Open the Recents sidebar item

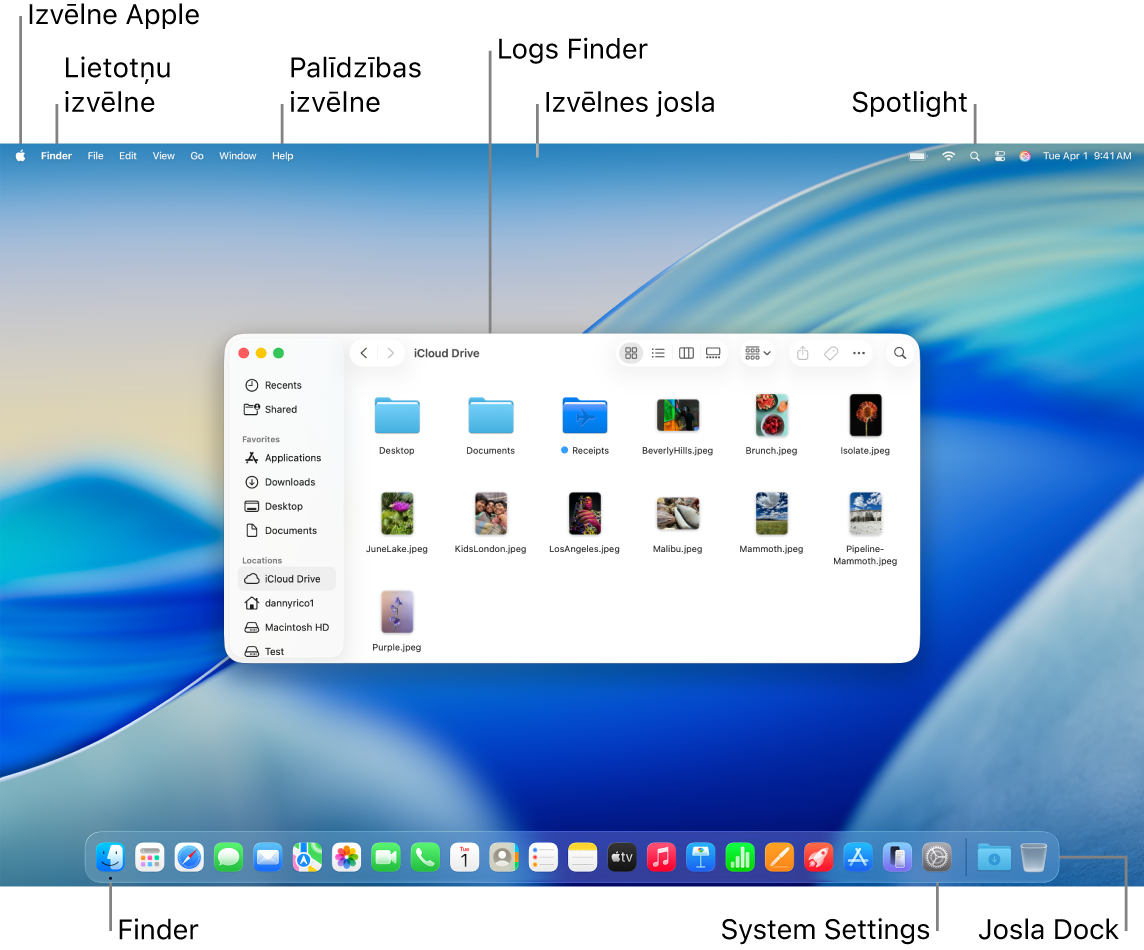281,385
